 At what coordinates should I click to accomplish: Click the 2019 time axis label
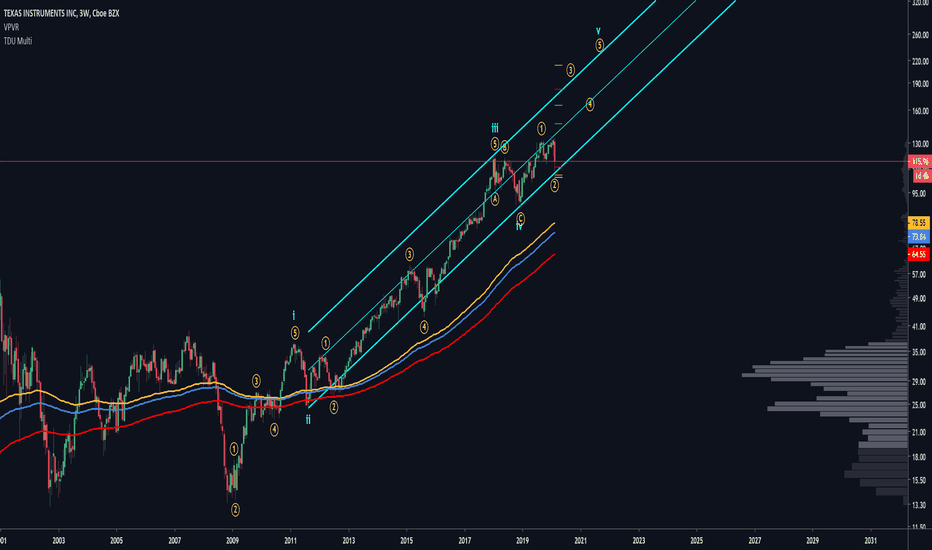pyautogui.click(x=522, y=540)
